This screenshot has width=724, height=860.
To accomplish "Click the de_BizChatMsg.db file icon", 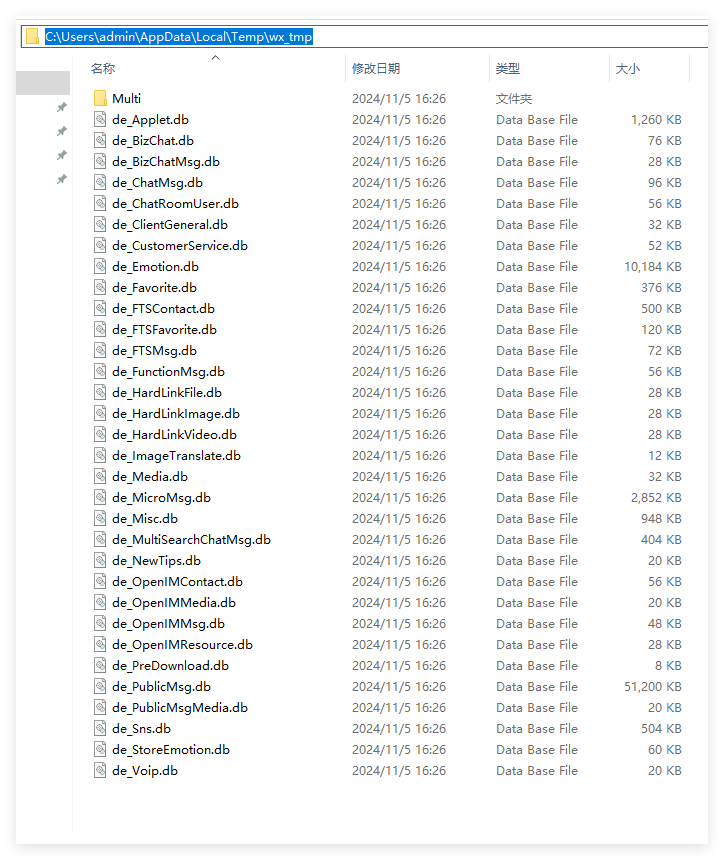I will (x=100, y=161).
